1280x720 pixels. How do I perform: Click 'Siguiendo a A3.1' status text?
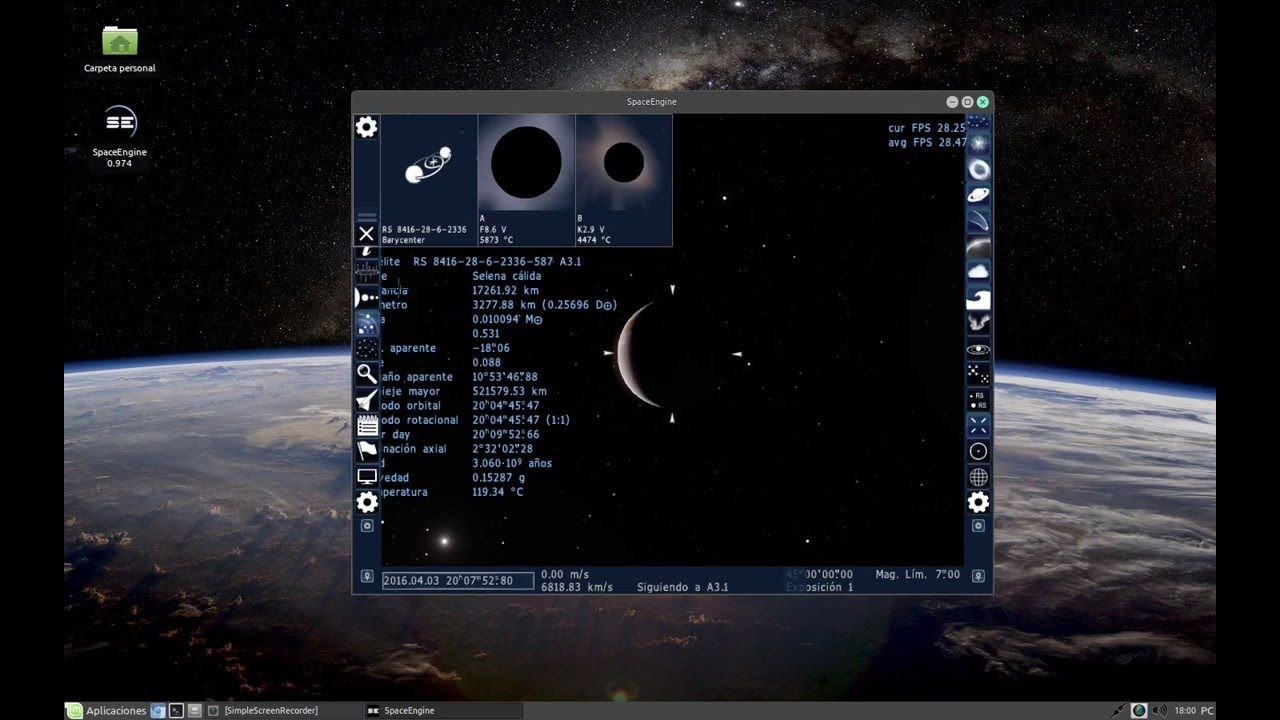tap(683, 587)
